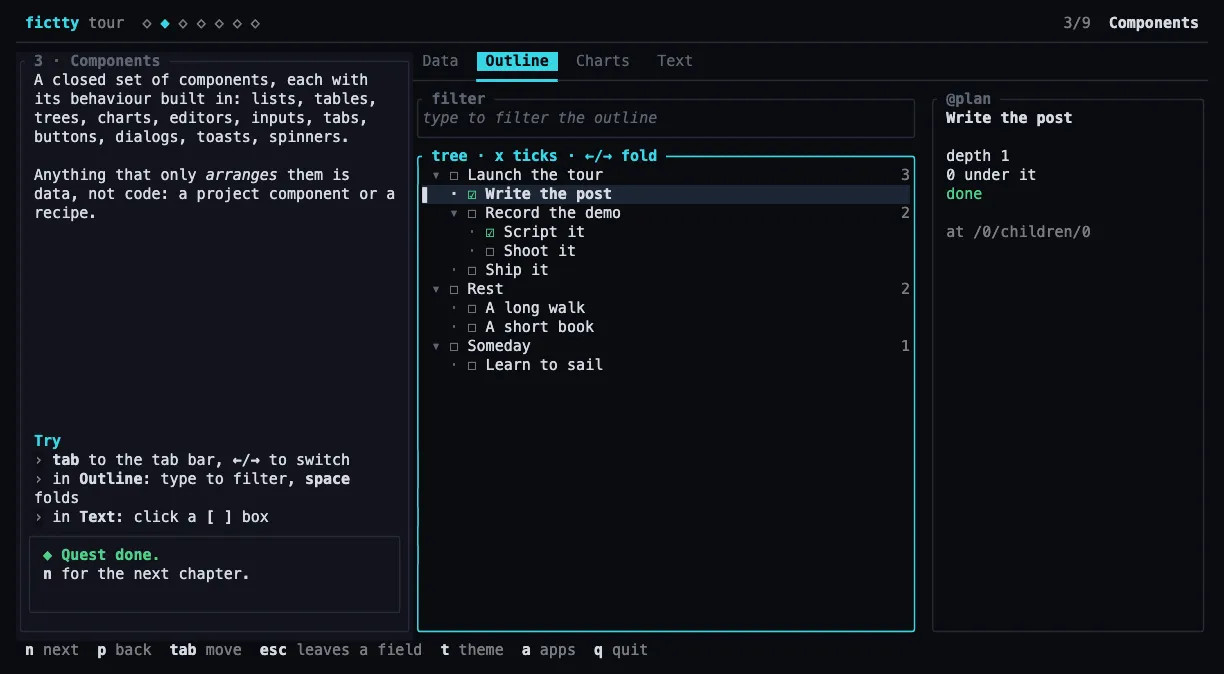Image resolution: width=1224 pixels, height=674 pixels.
Task: Check the Record the demo box
Action: 472,213
